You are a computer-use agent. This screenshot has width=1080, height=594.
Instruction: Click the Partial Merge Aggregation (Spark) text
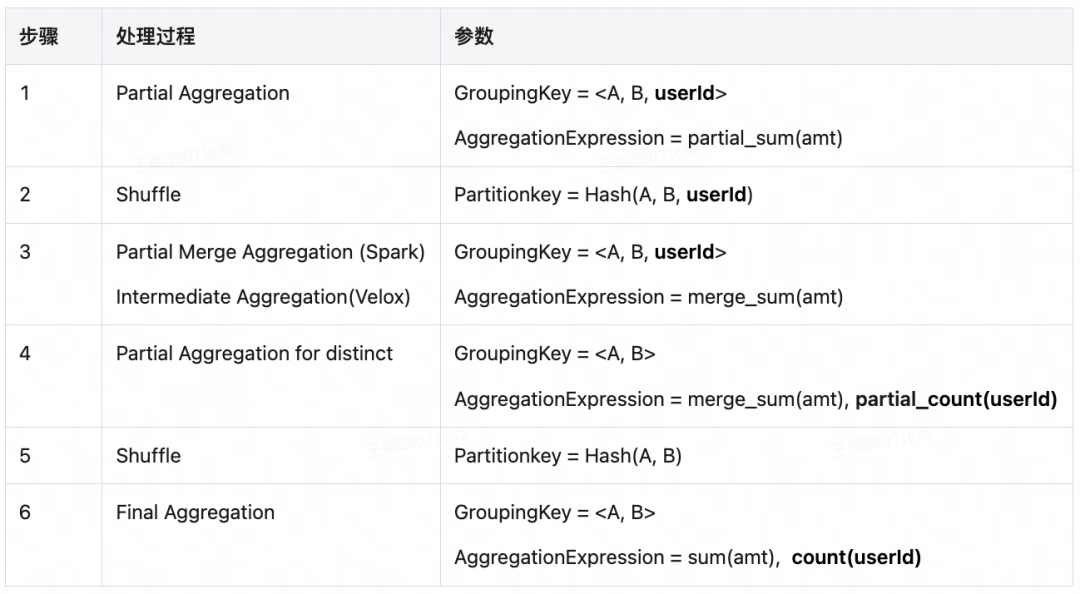pos(270,252)
